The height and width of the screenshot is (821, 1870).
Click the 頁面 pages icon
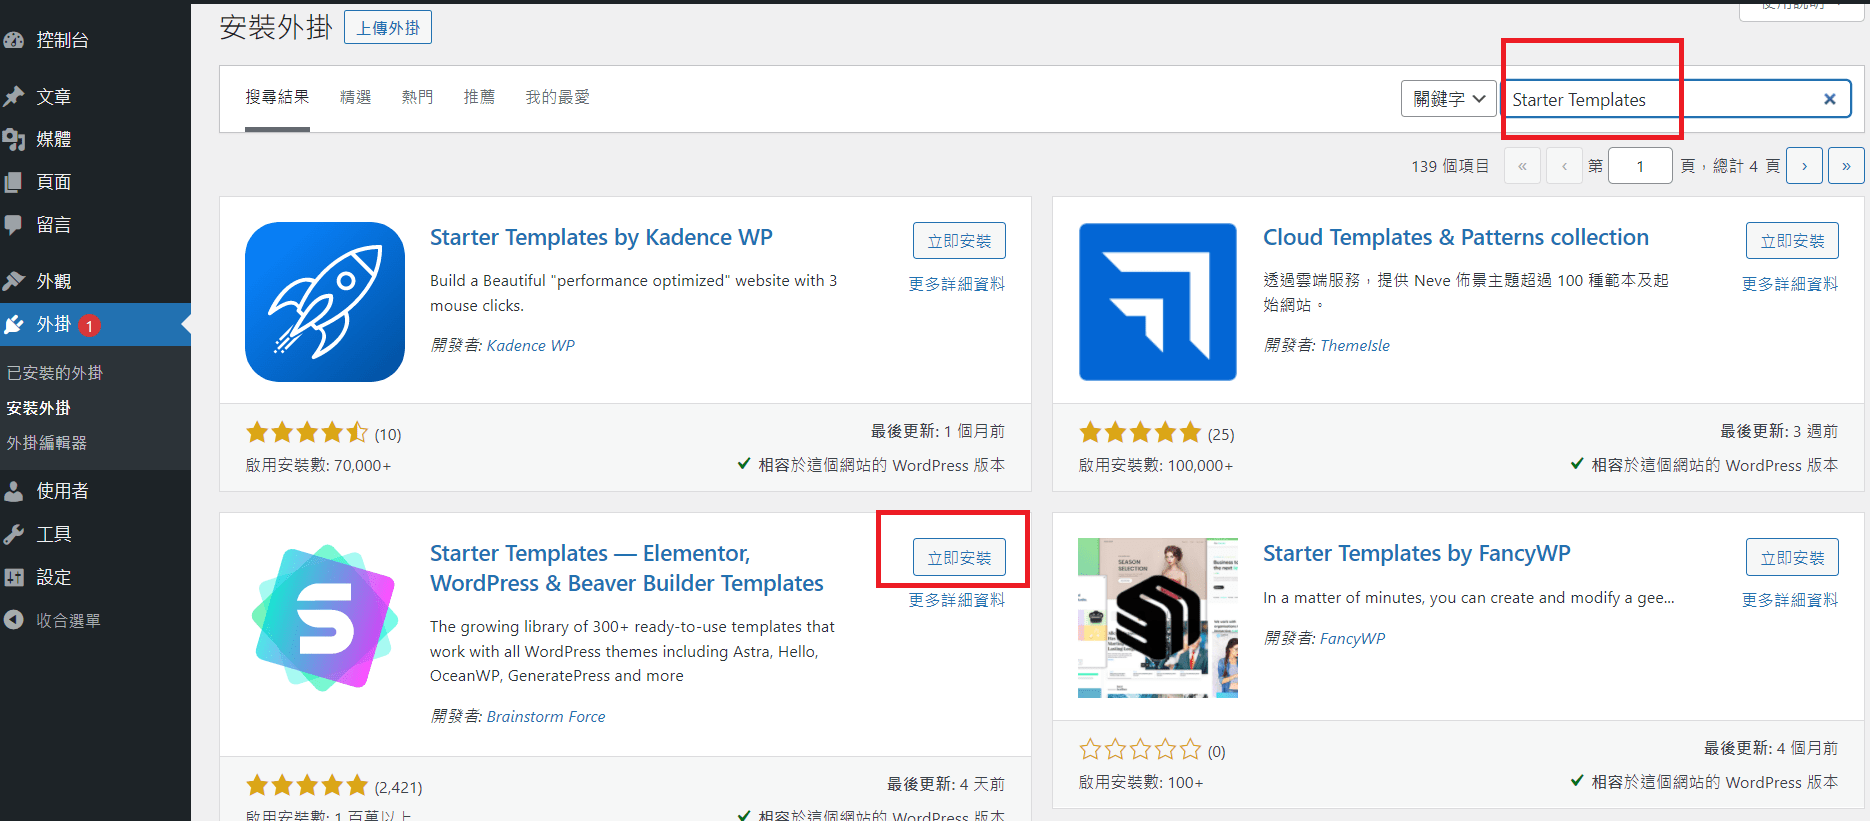(x=14, y=182)
